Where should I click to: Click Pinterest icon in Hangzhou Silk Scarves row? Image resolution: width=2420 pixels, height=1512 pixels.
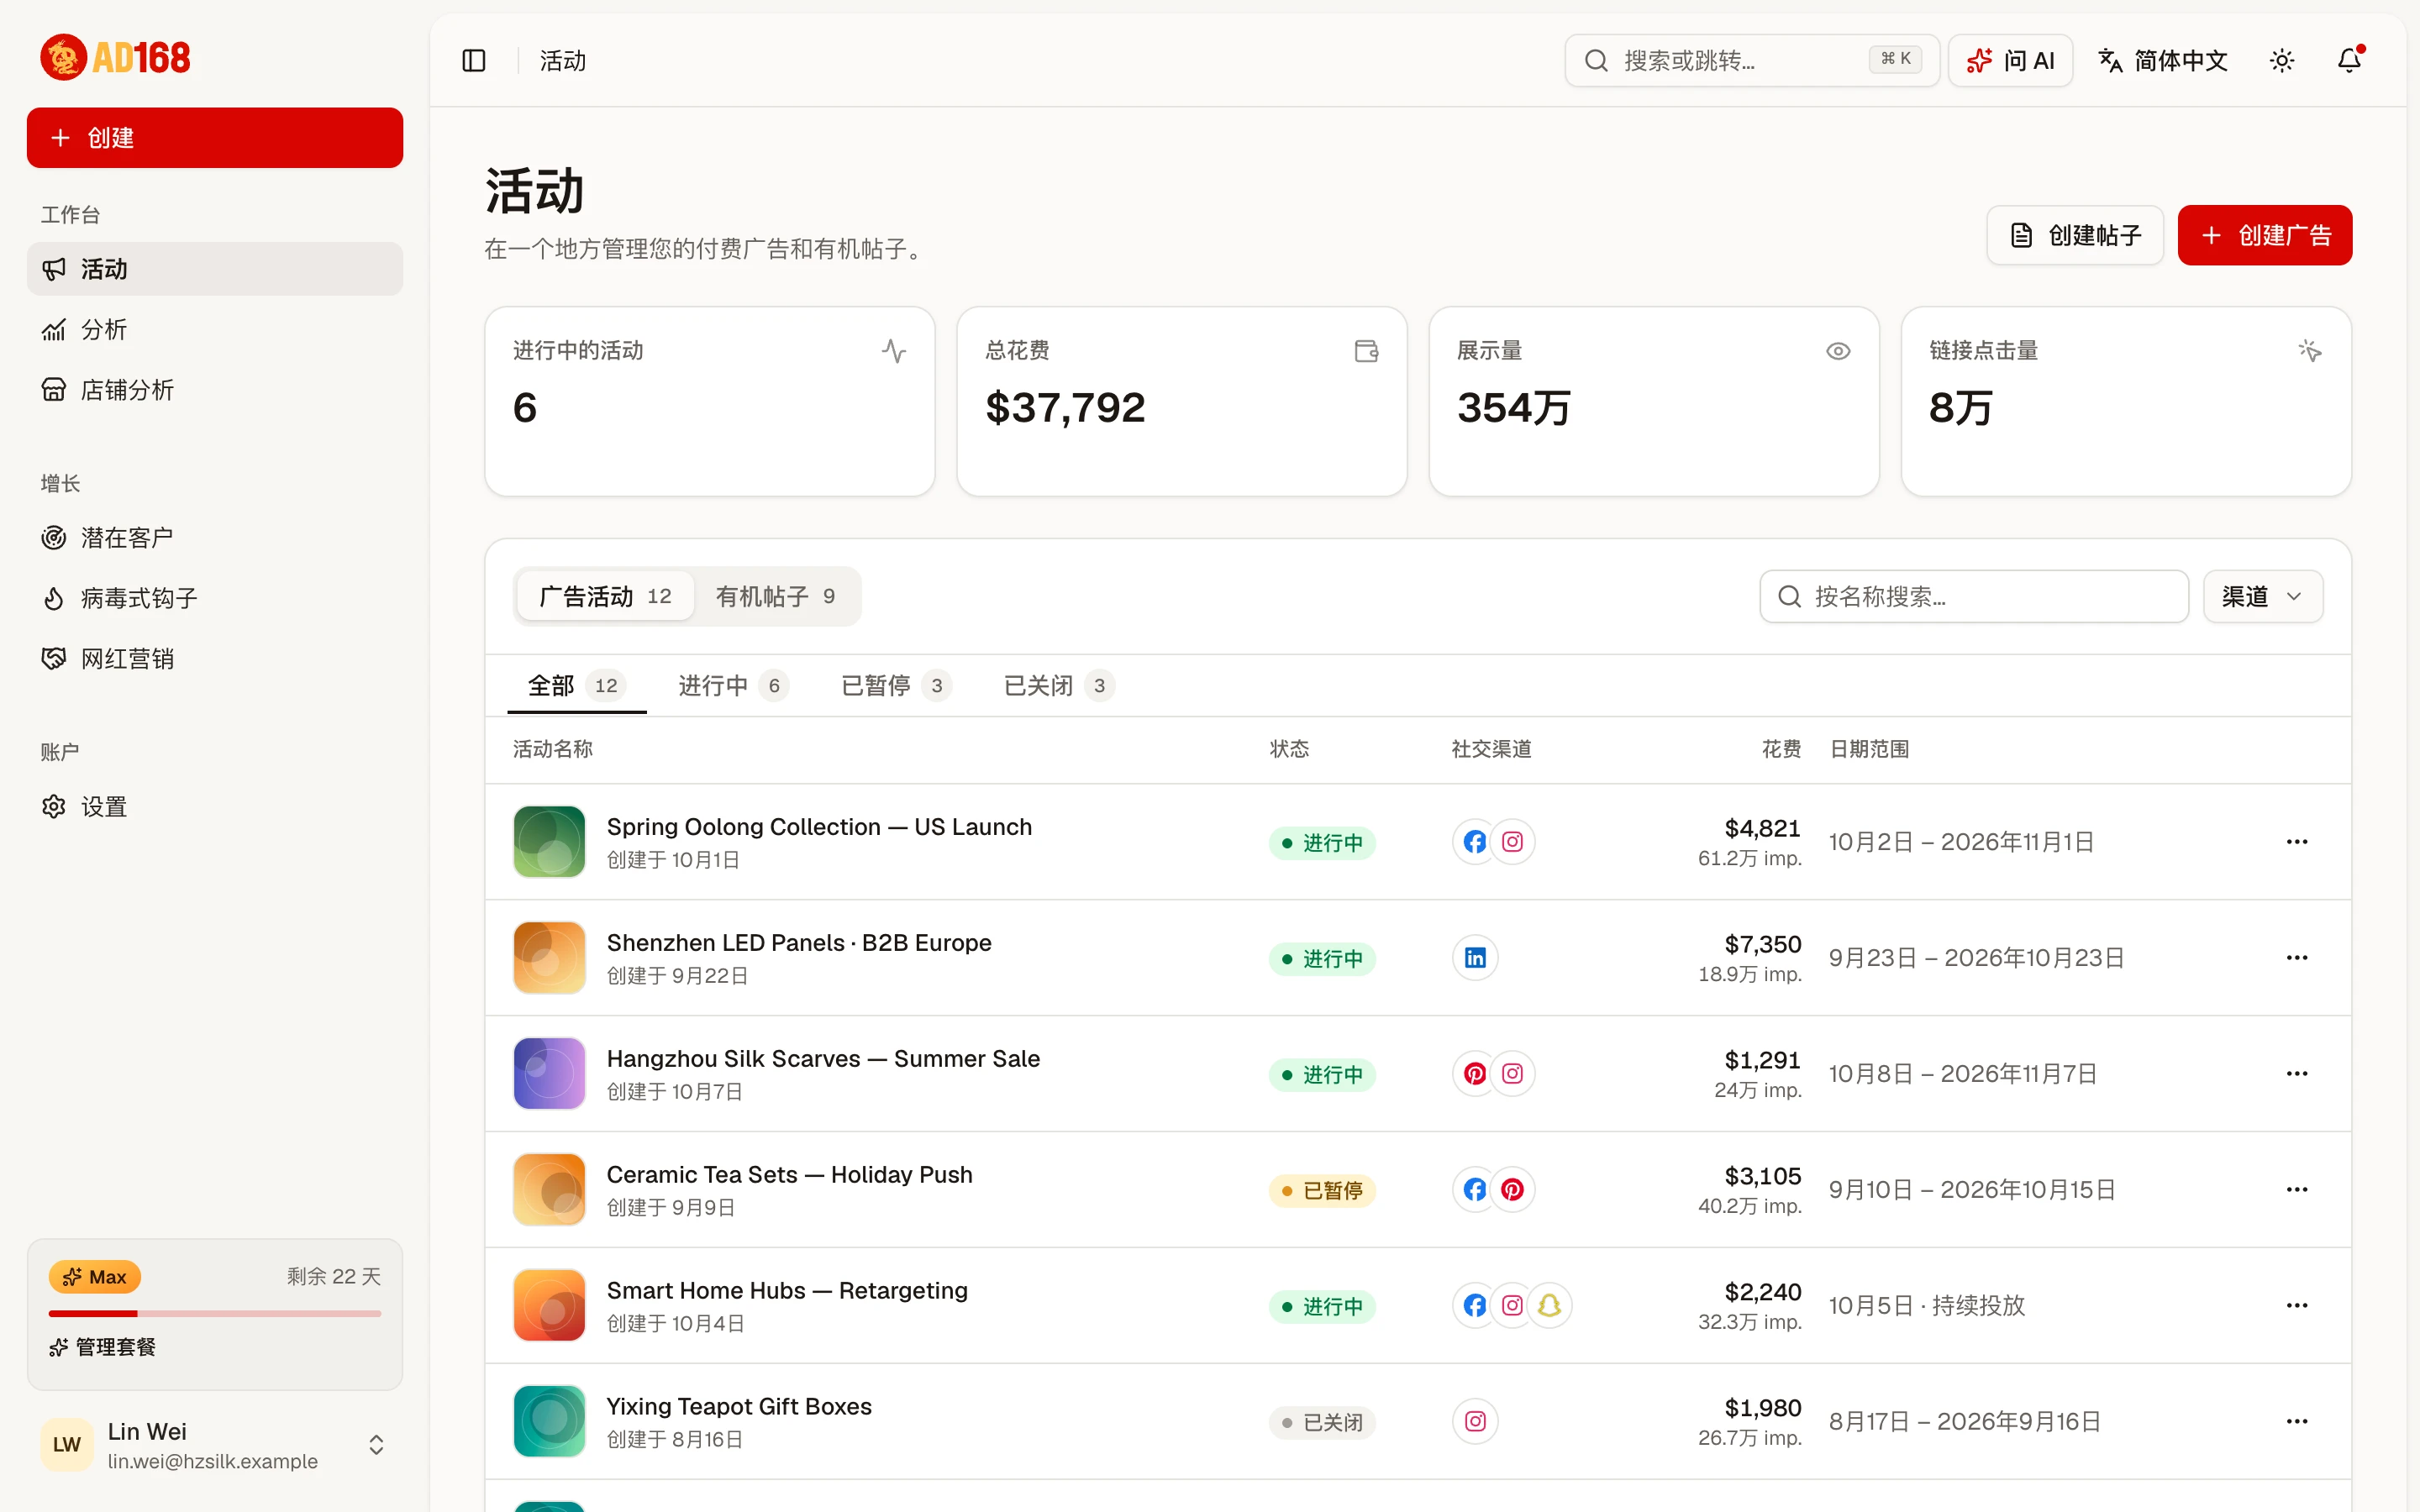pyautogui.click(x=1475, y=1074)
